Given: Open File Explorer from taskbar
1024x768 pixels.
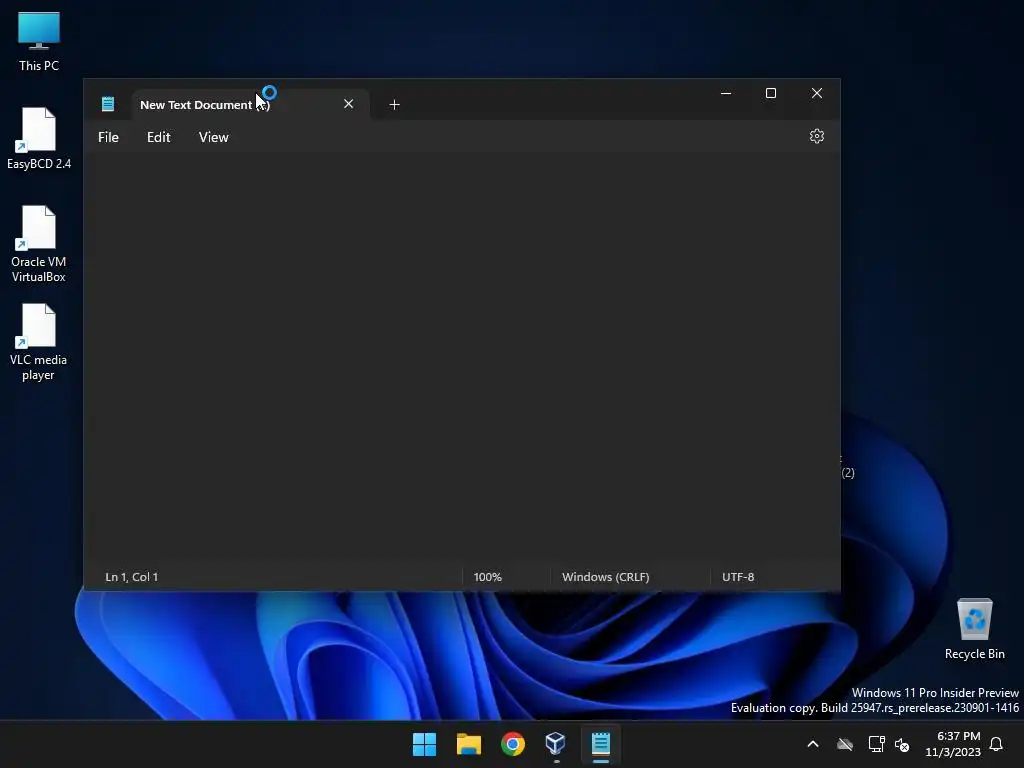Looking at the screenshot, I should (x=468, y=744).
